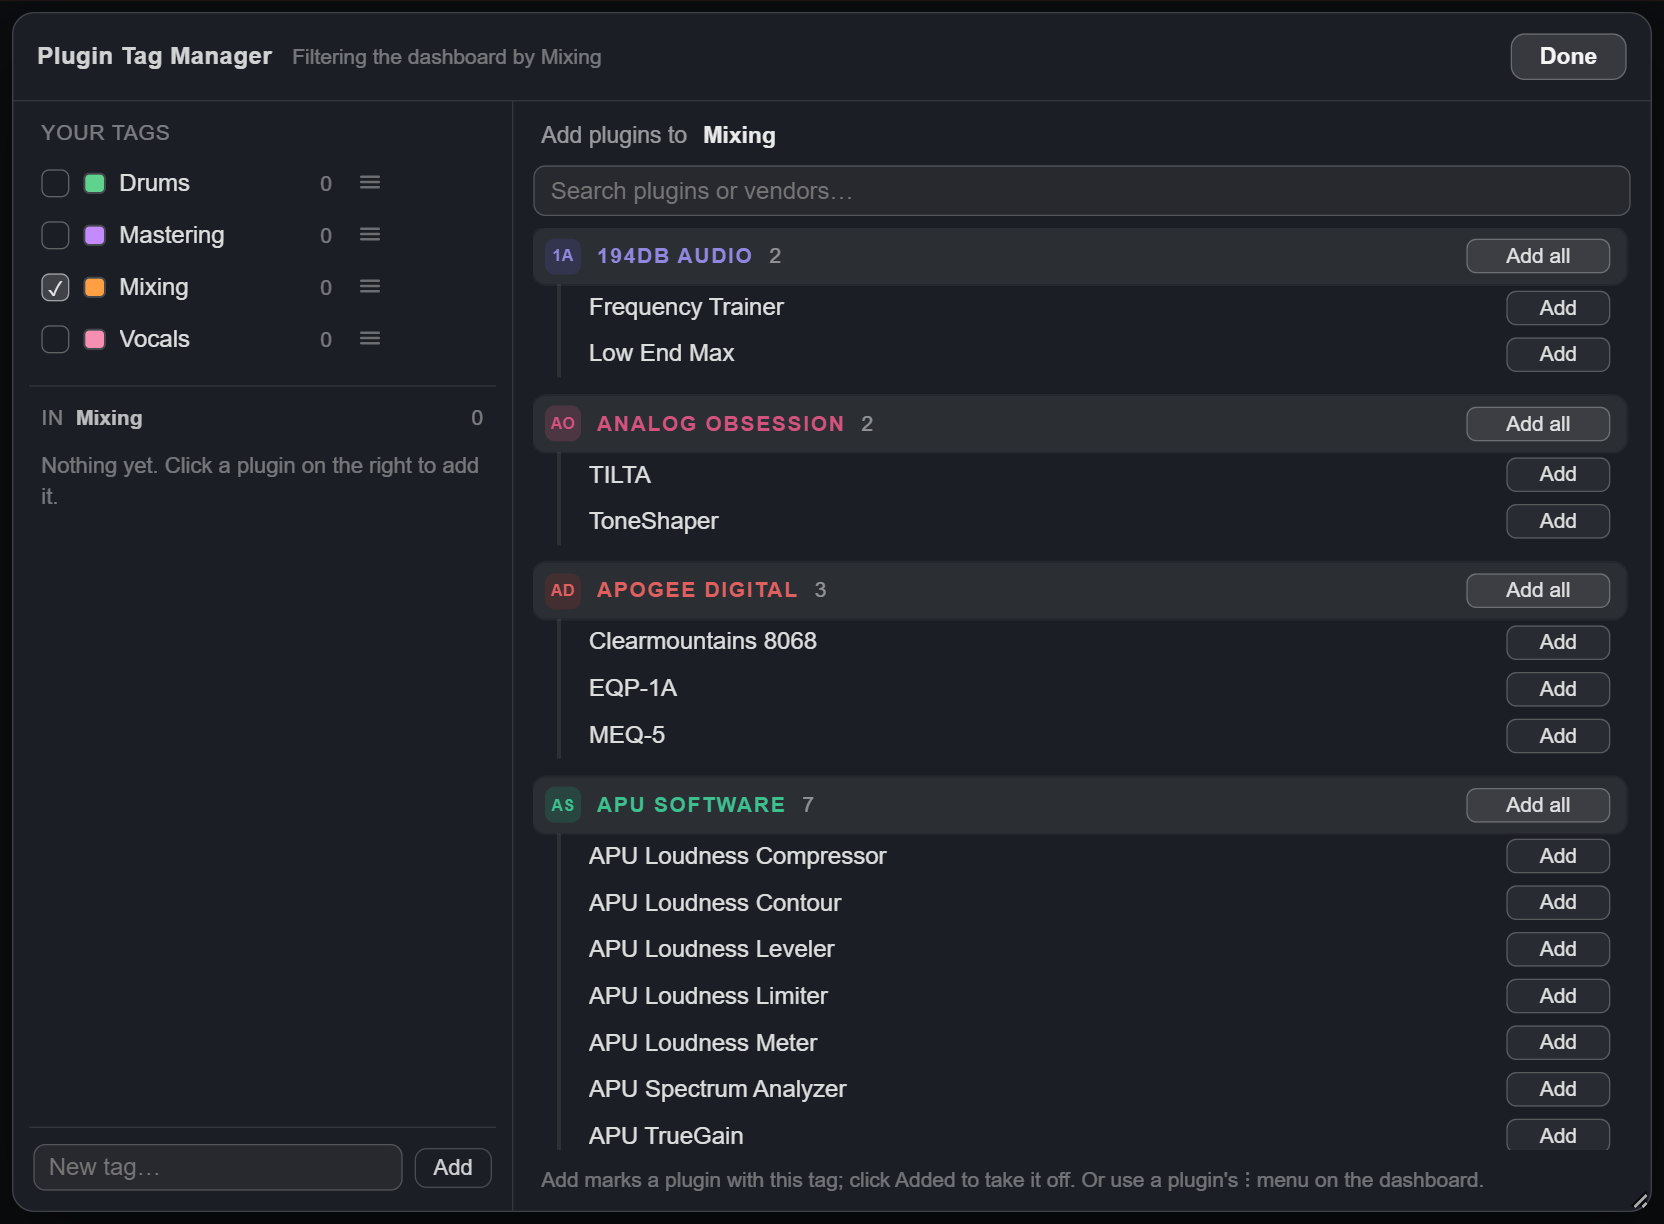Add Frequency Trainer to Mixing
The image size is (1664, 1224).
(1558, 308)
